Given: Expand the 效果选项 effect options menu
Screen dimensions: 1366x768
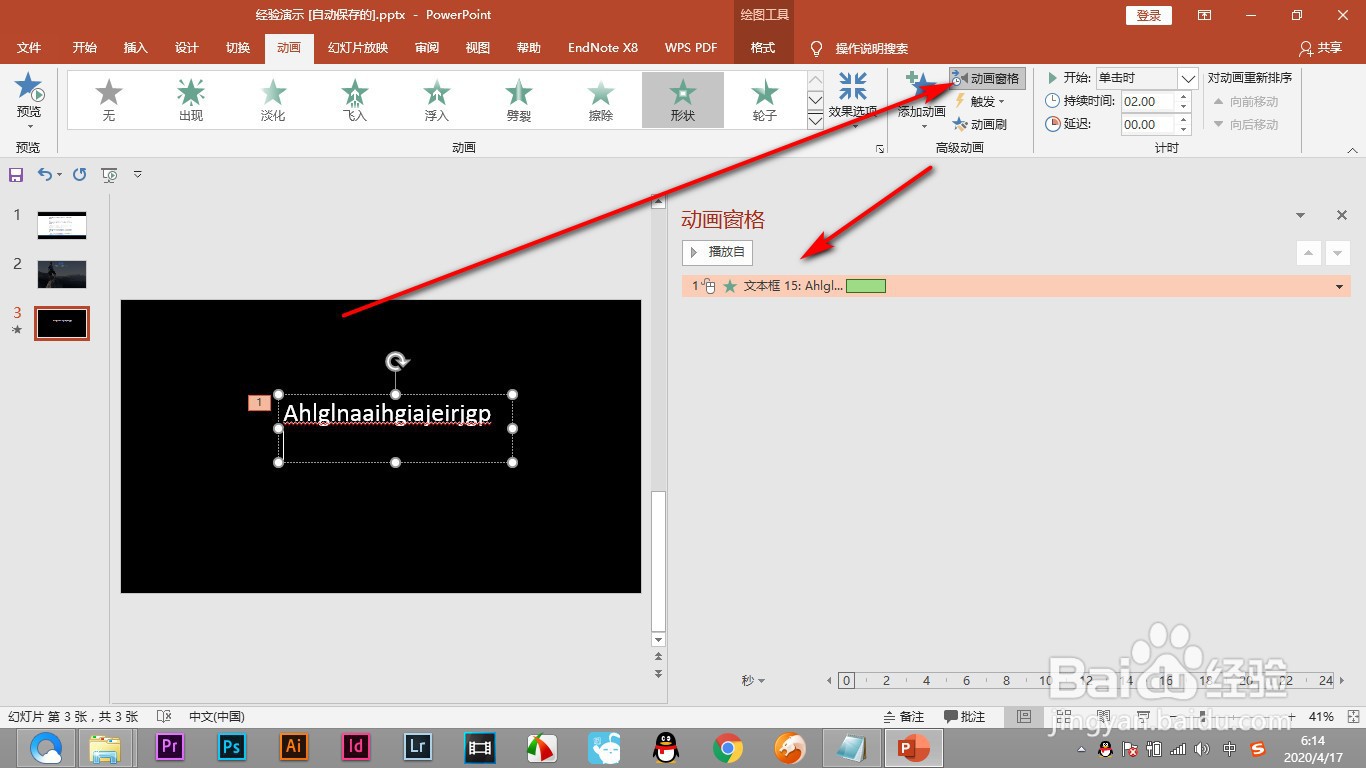Looking at the screenshot, I should [853, 101].
